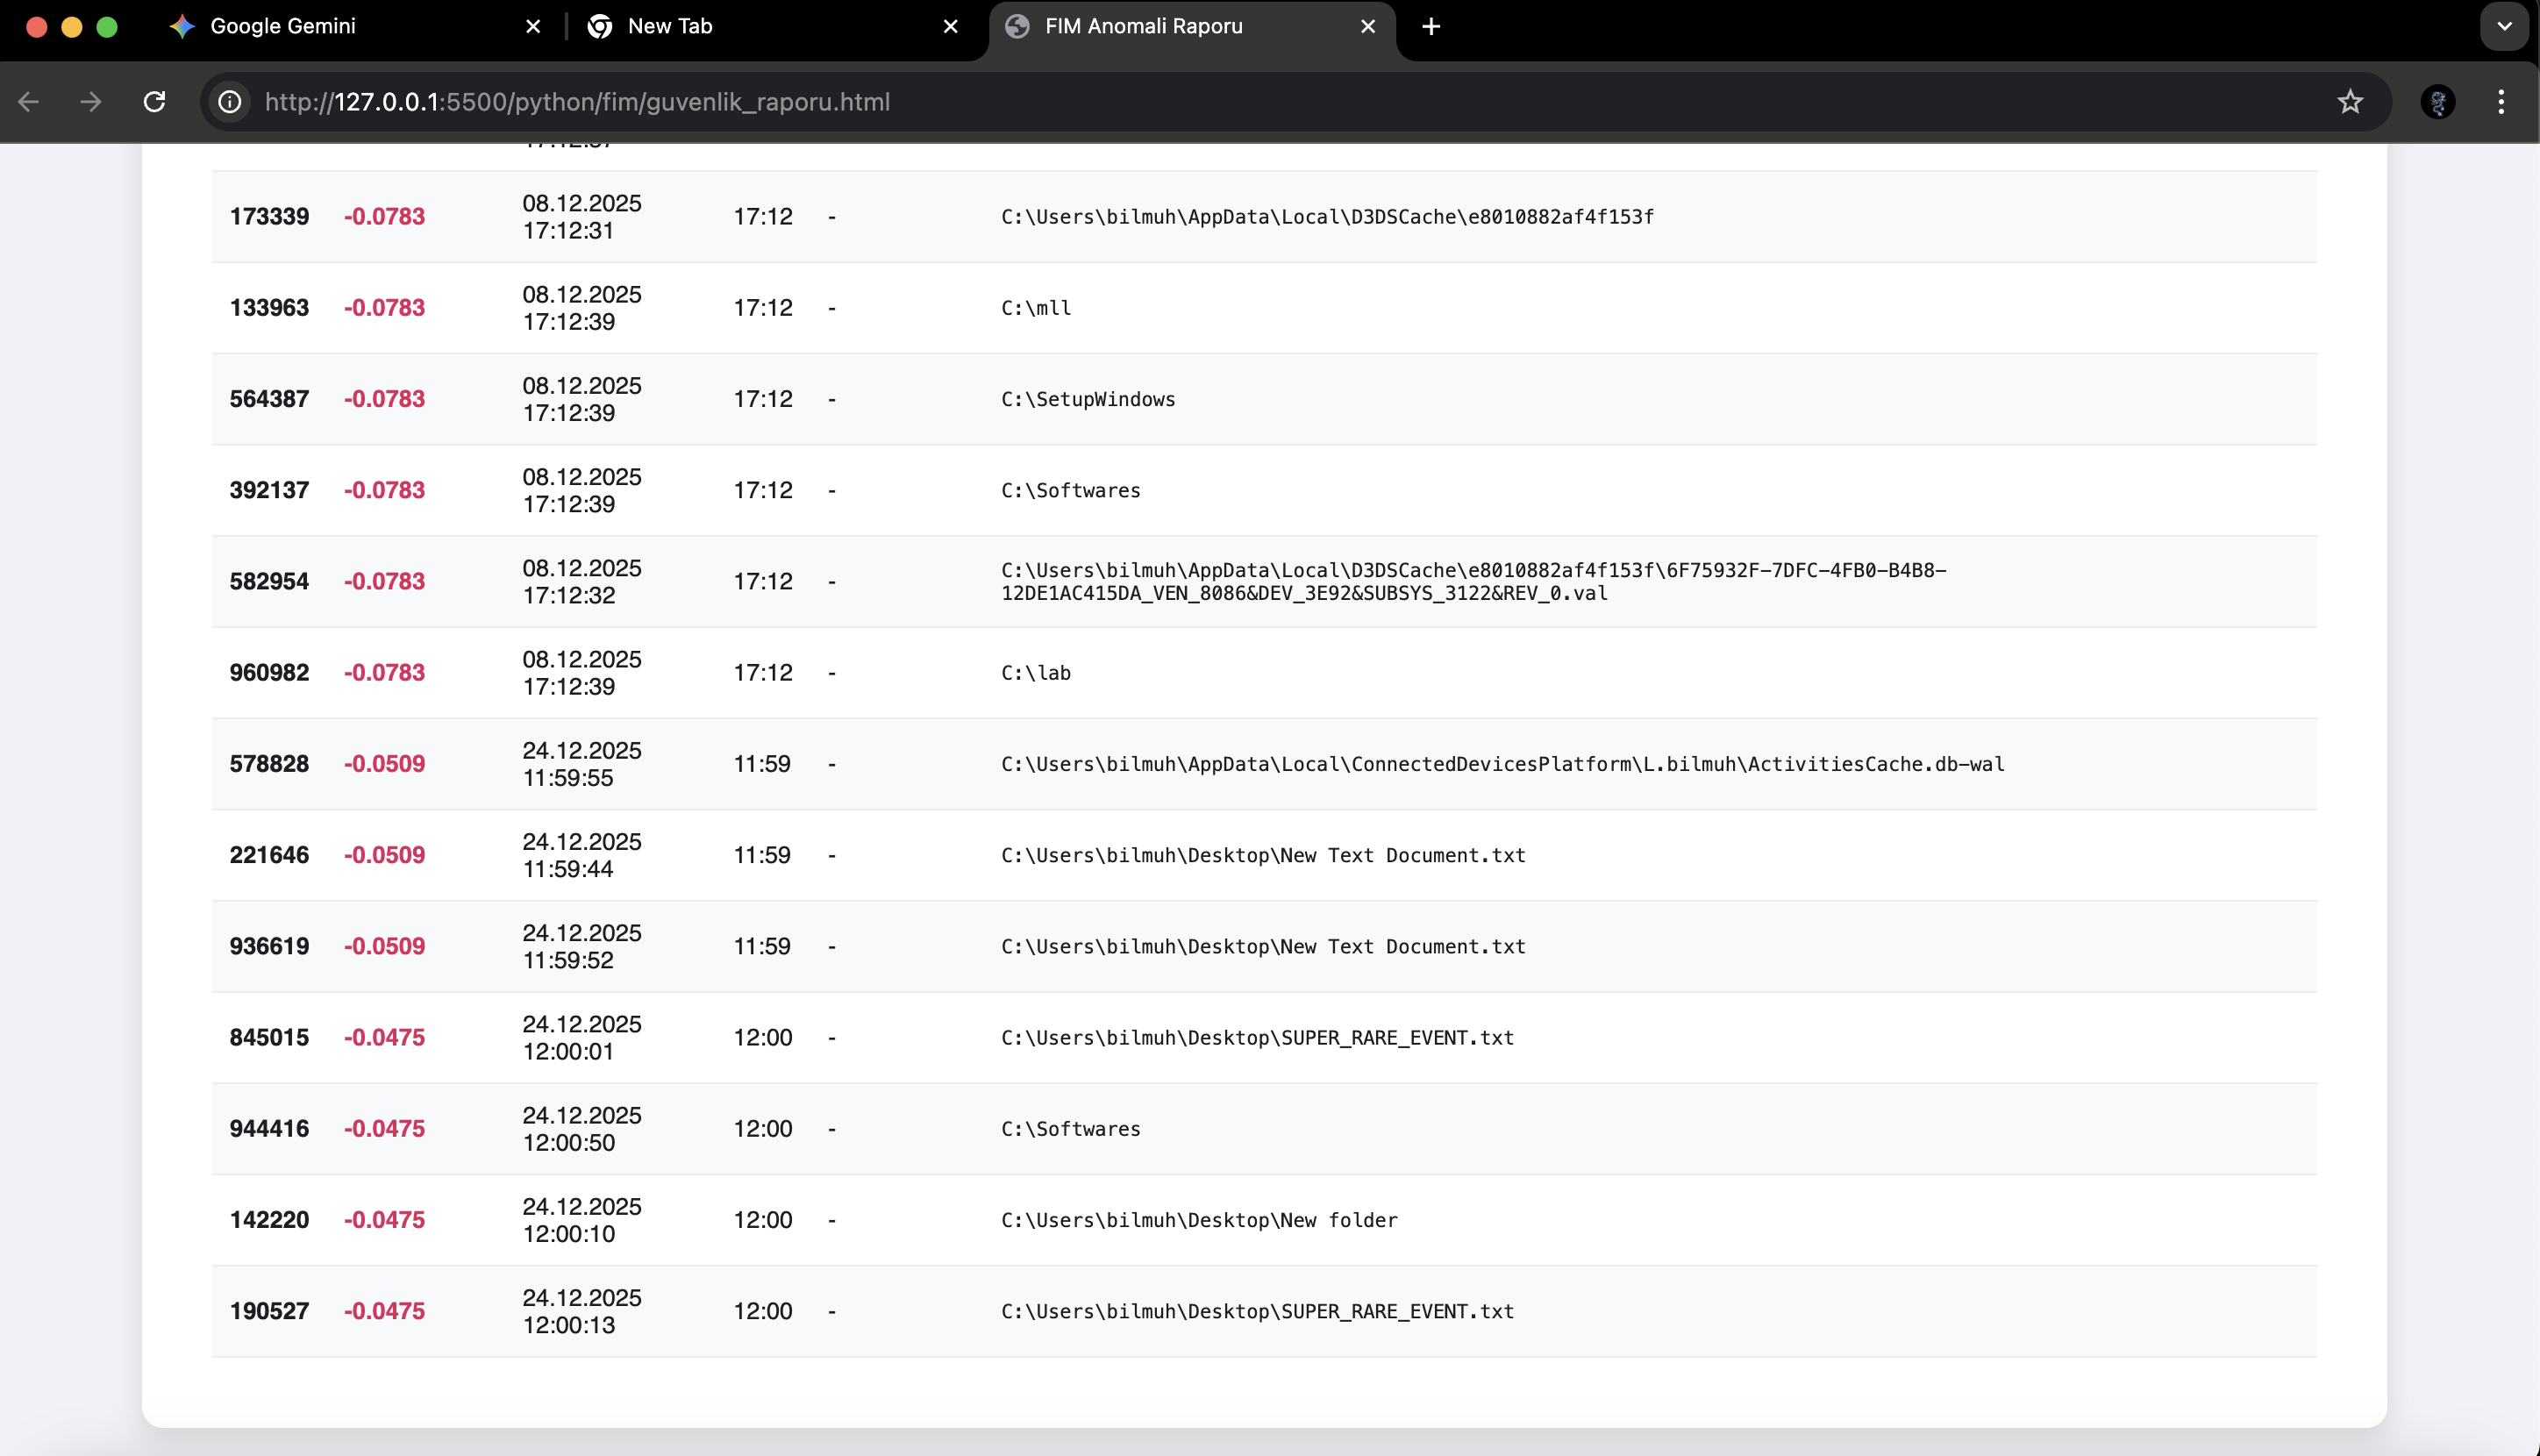Click New Text Document.txt in row 936619
The width and height of the screenshot is (2540, 1456).
click(x=1263, y=946)
